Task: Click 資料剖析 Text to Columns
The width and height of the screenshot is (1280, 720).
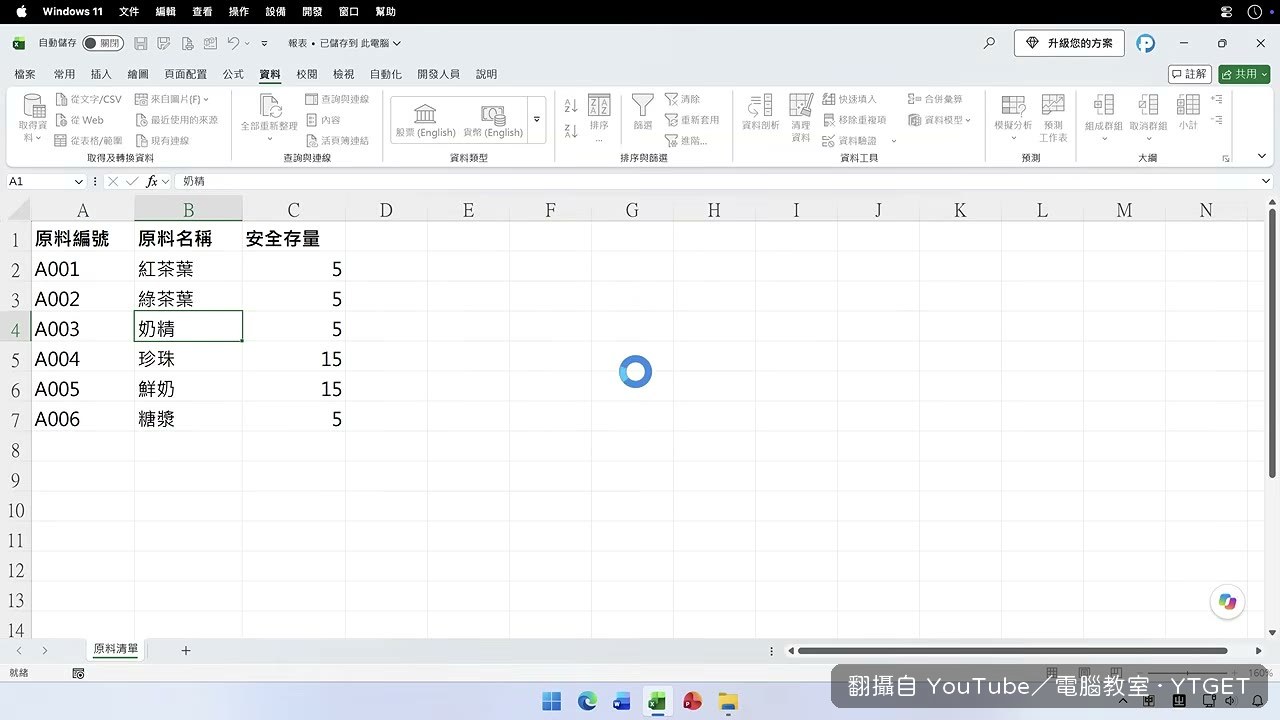Action: pos(761,113)
